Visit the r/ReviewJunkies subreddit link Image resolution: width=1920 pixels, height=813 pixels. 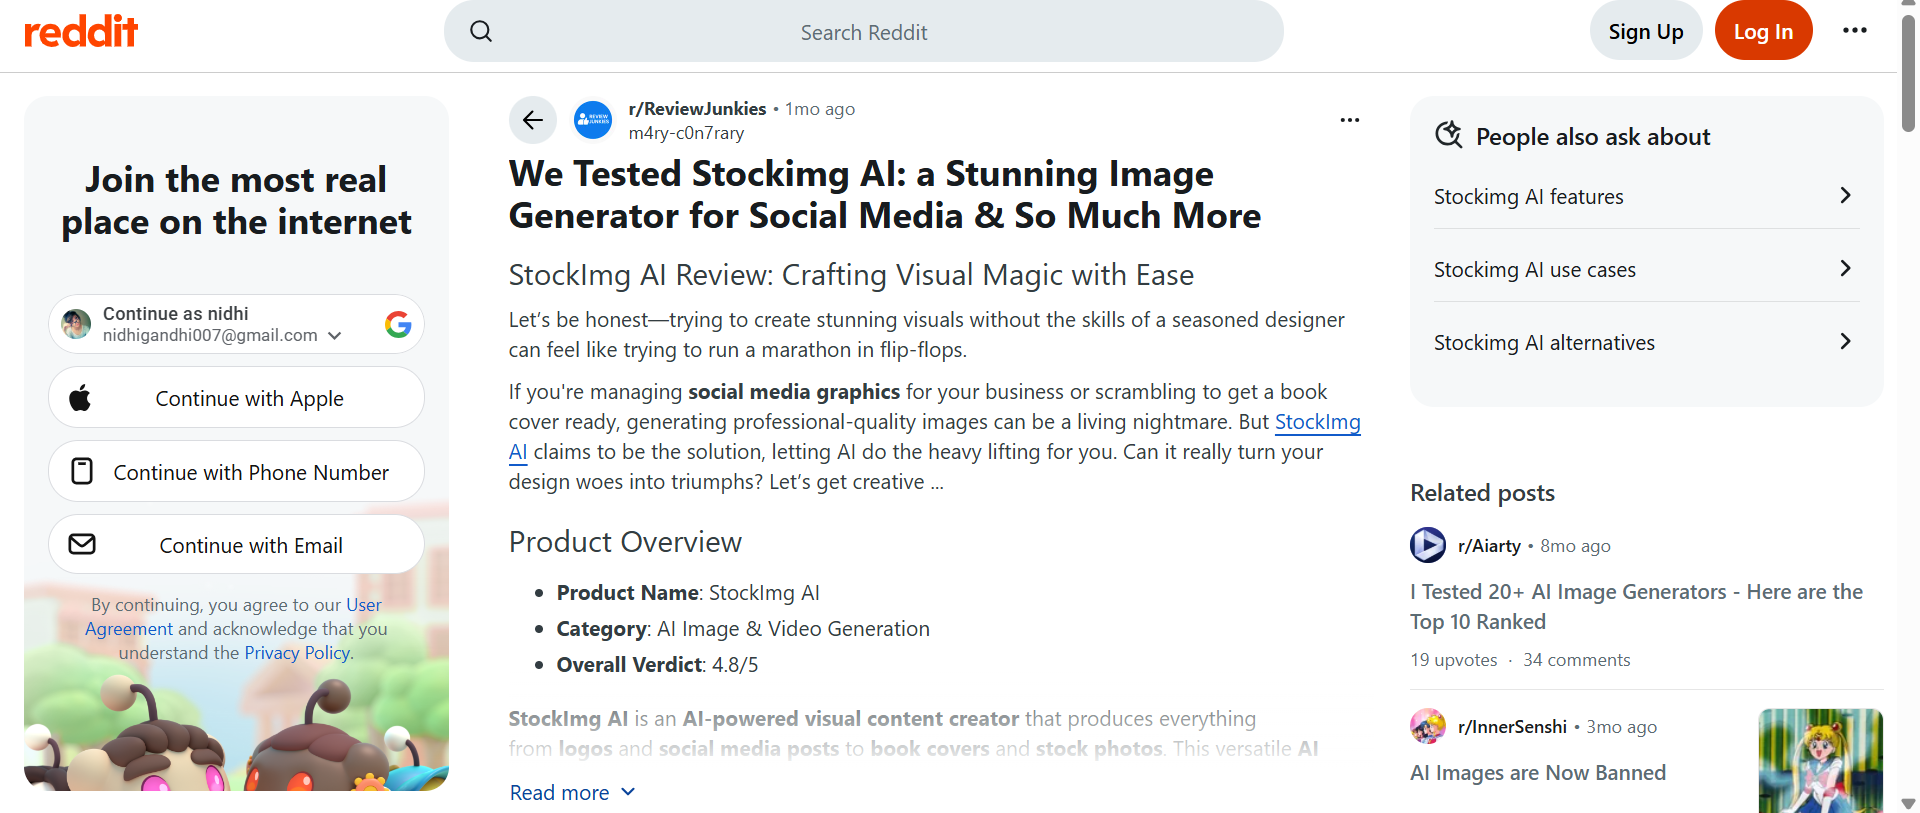pos(697,108)
